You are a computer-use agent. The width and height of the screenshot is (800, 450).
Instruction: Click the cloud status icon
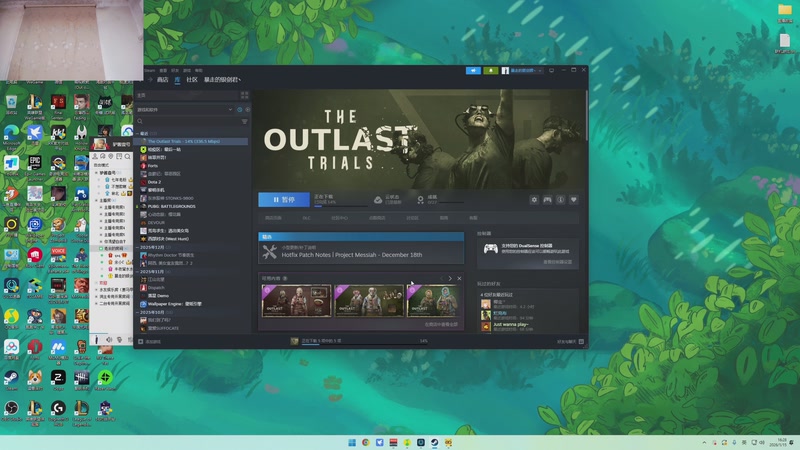coord(378,199)
